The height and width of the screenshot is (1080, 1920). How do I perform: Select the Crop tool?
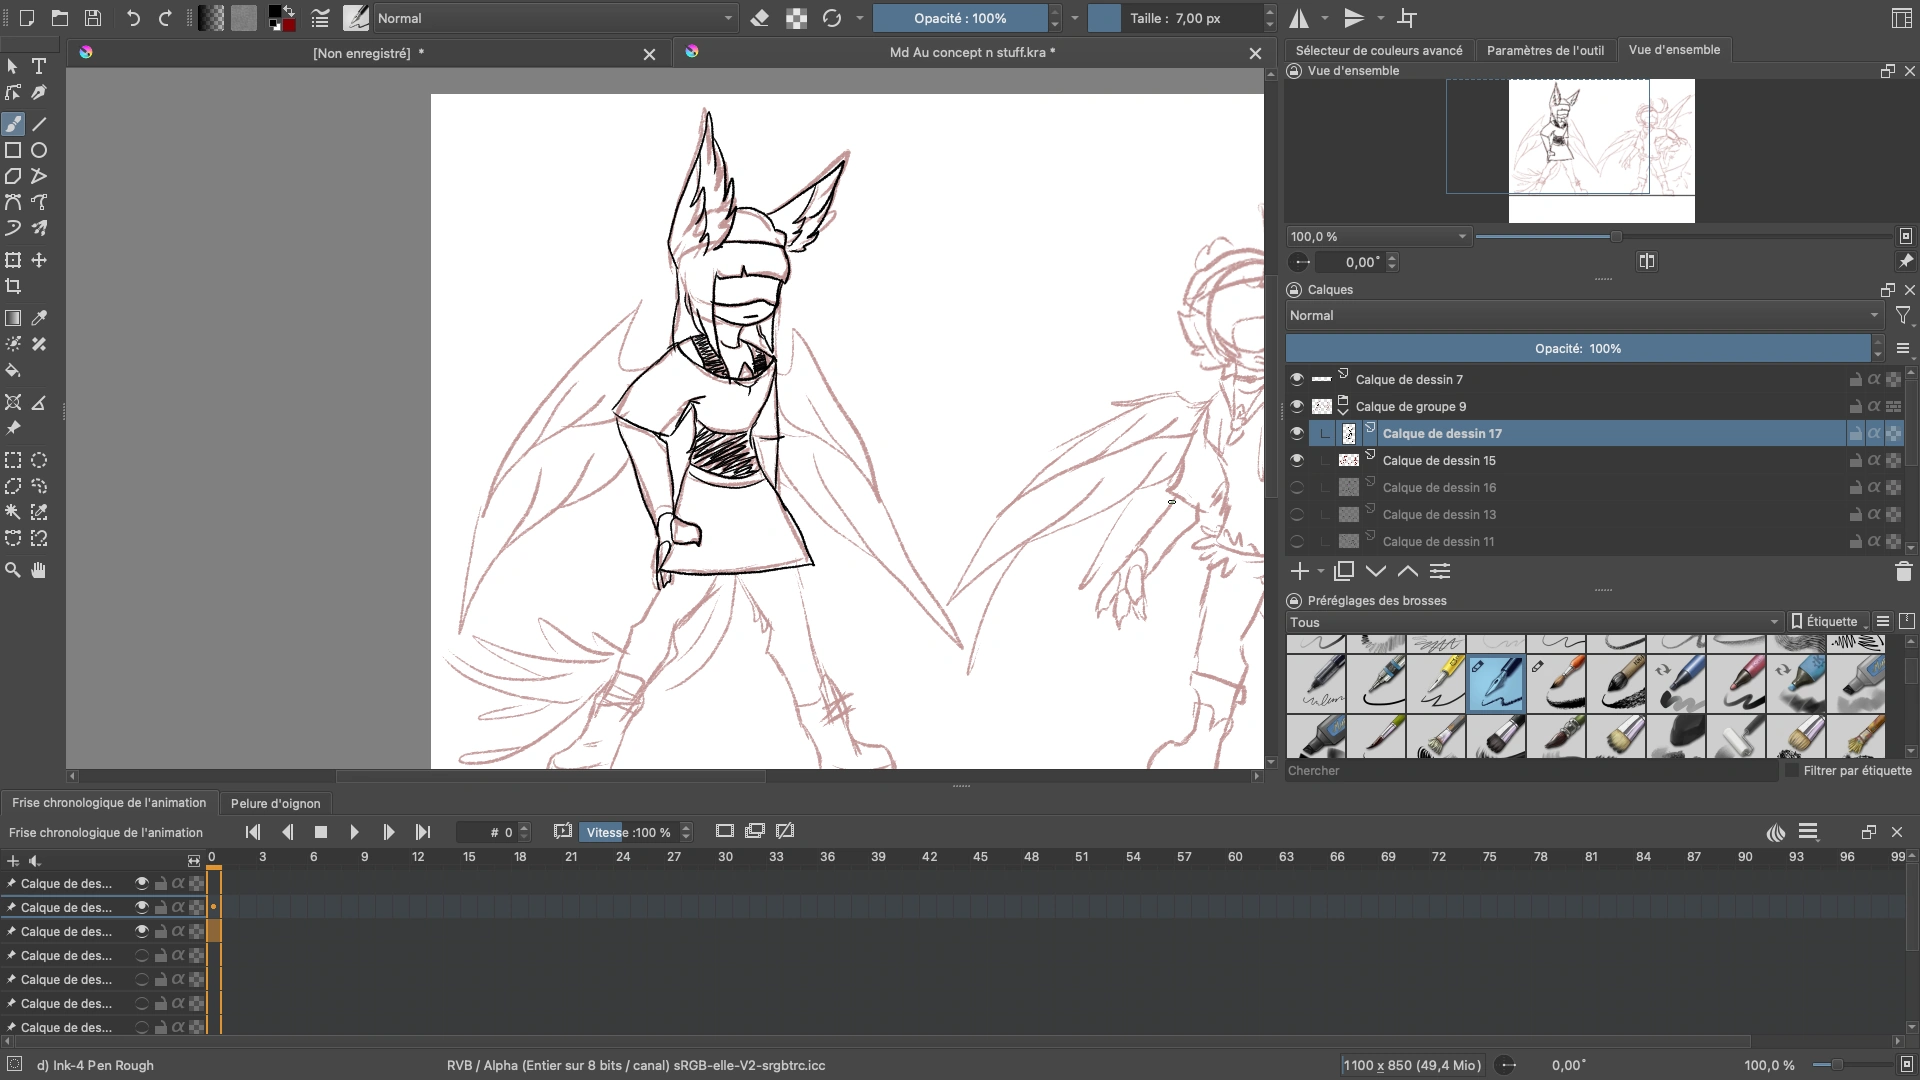click(x=13, y=287)
